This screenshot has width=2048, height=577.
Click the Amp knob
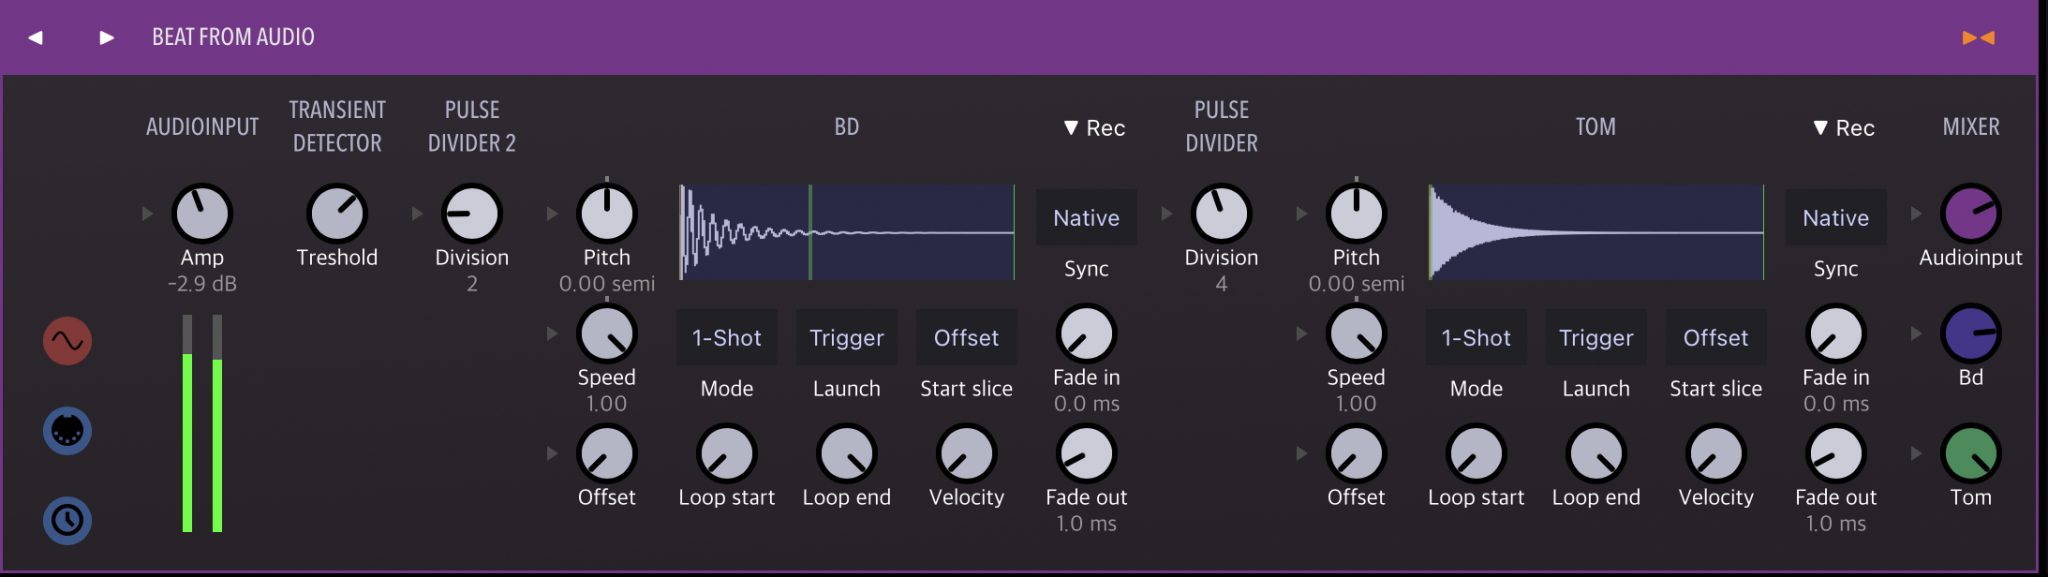202,213
